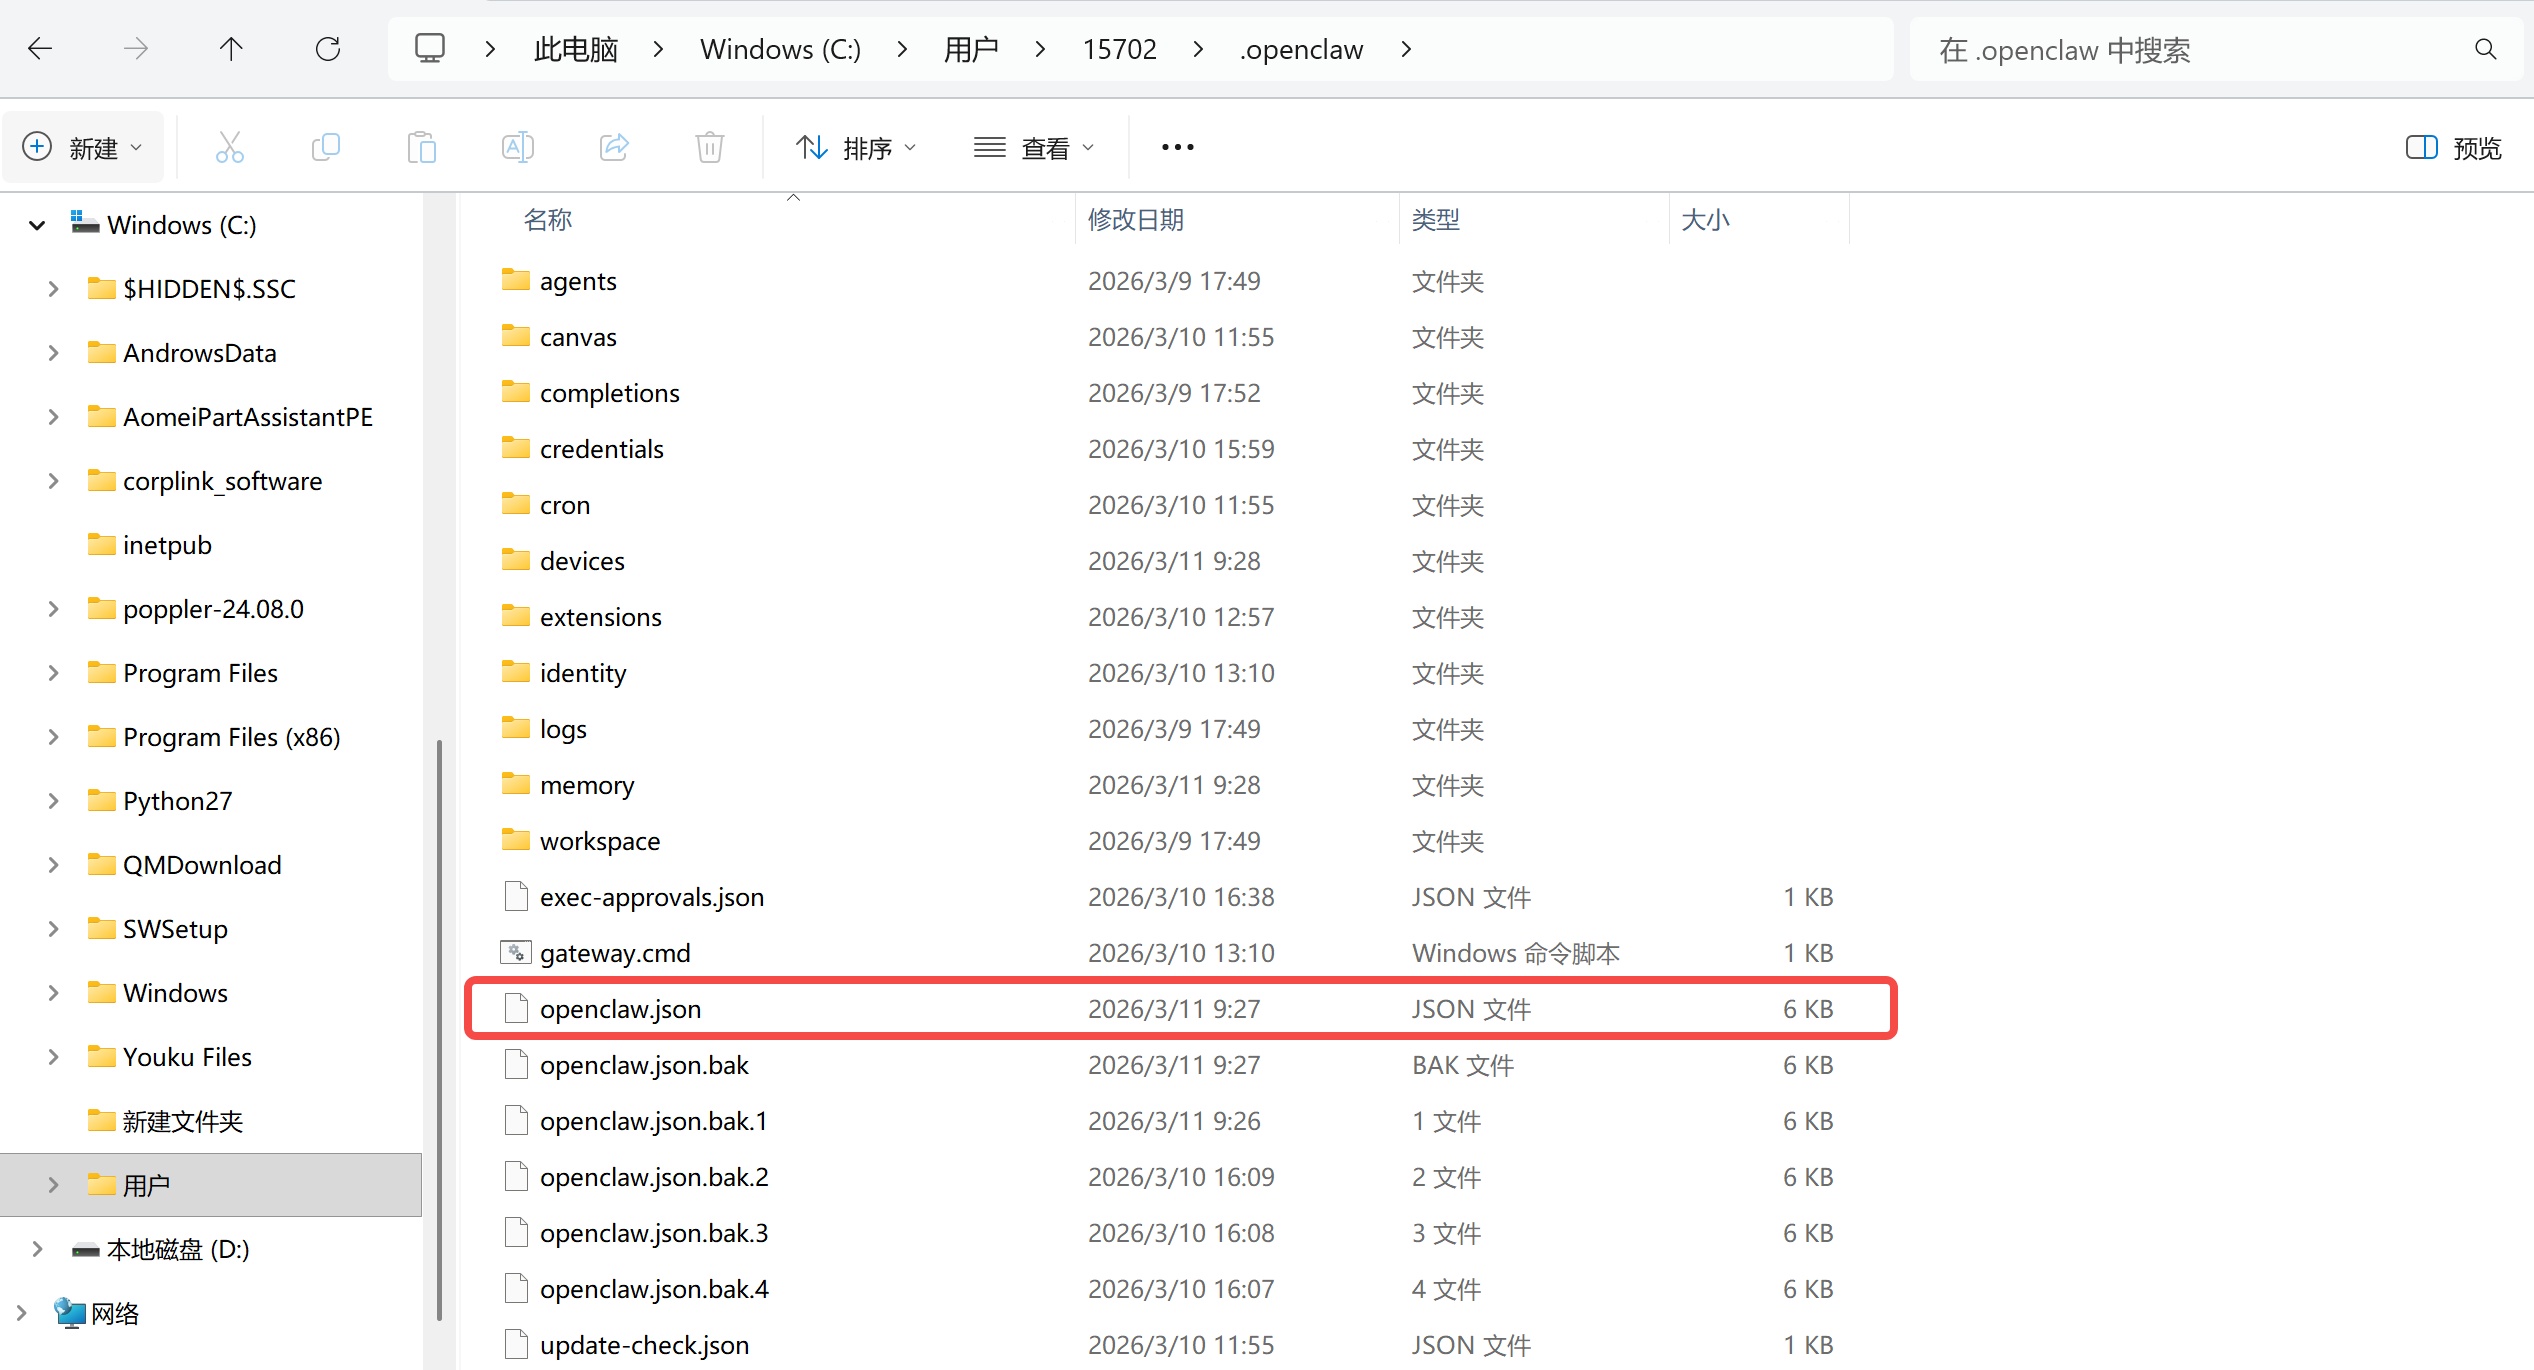Sort by the modified date column header
This screenshot has width=2534, height=1370.
coord(1135,220)
